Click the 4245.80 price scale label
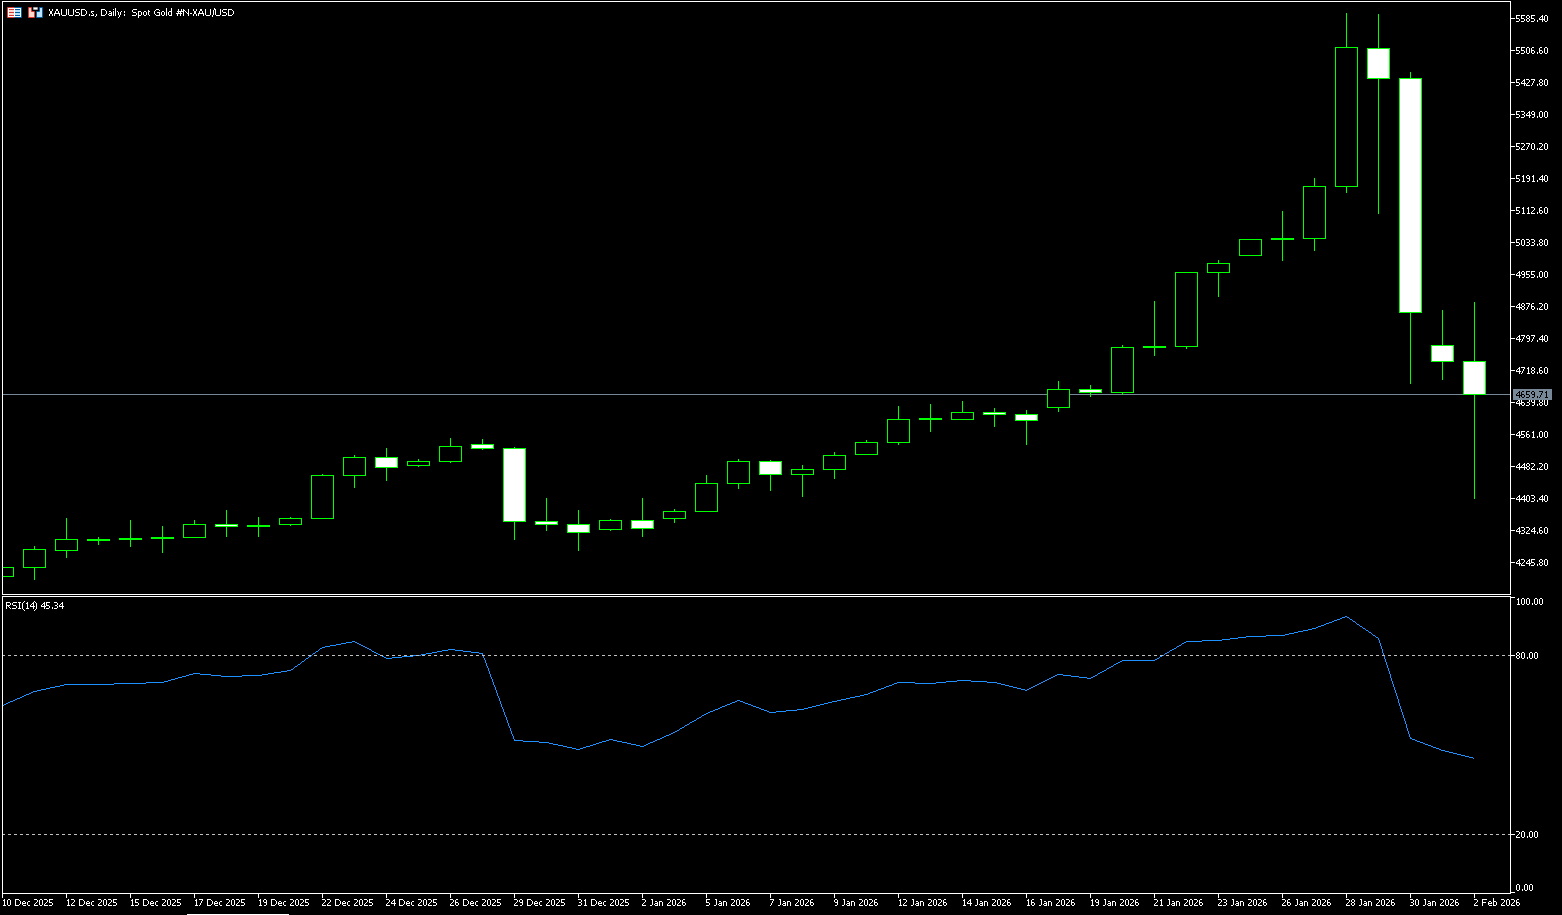The height and width of the screenshot is (915, 1562). pyautogui.click(x=1531, y=563)
